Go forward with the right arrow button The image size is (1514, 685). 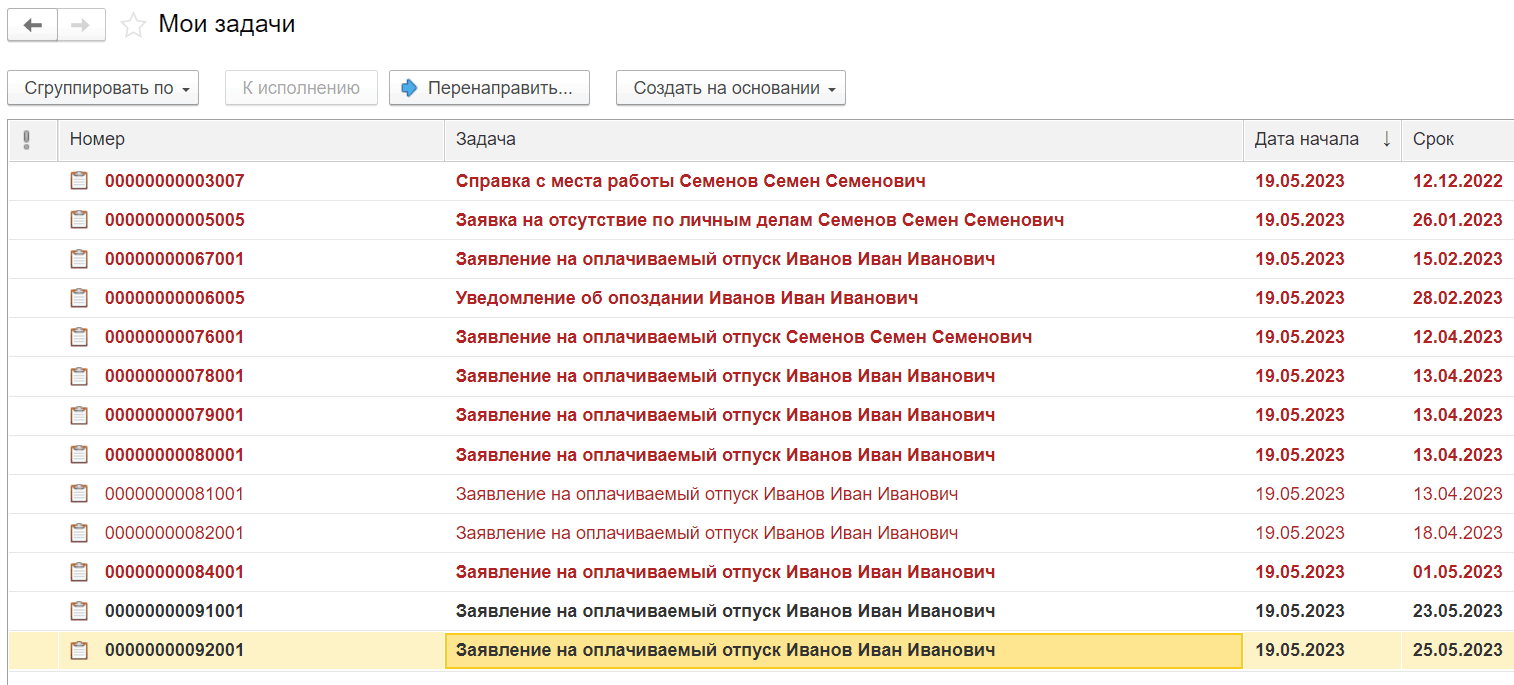pyautogui.click(x=81, y=25)
